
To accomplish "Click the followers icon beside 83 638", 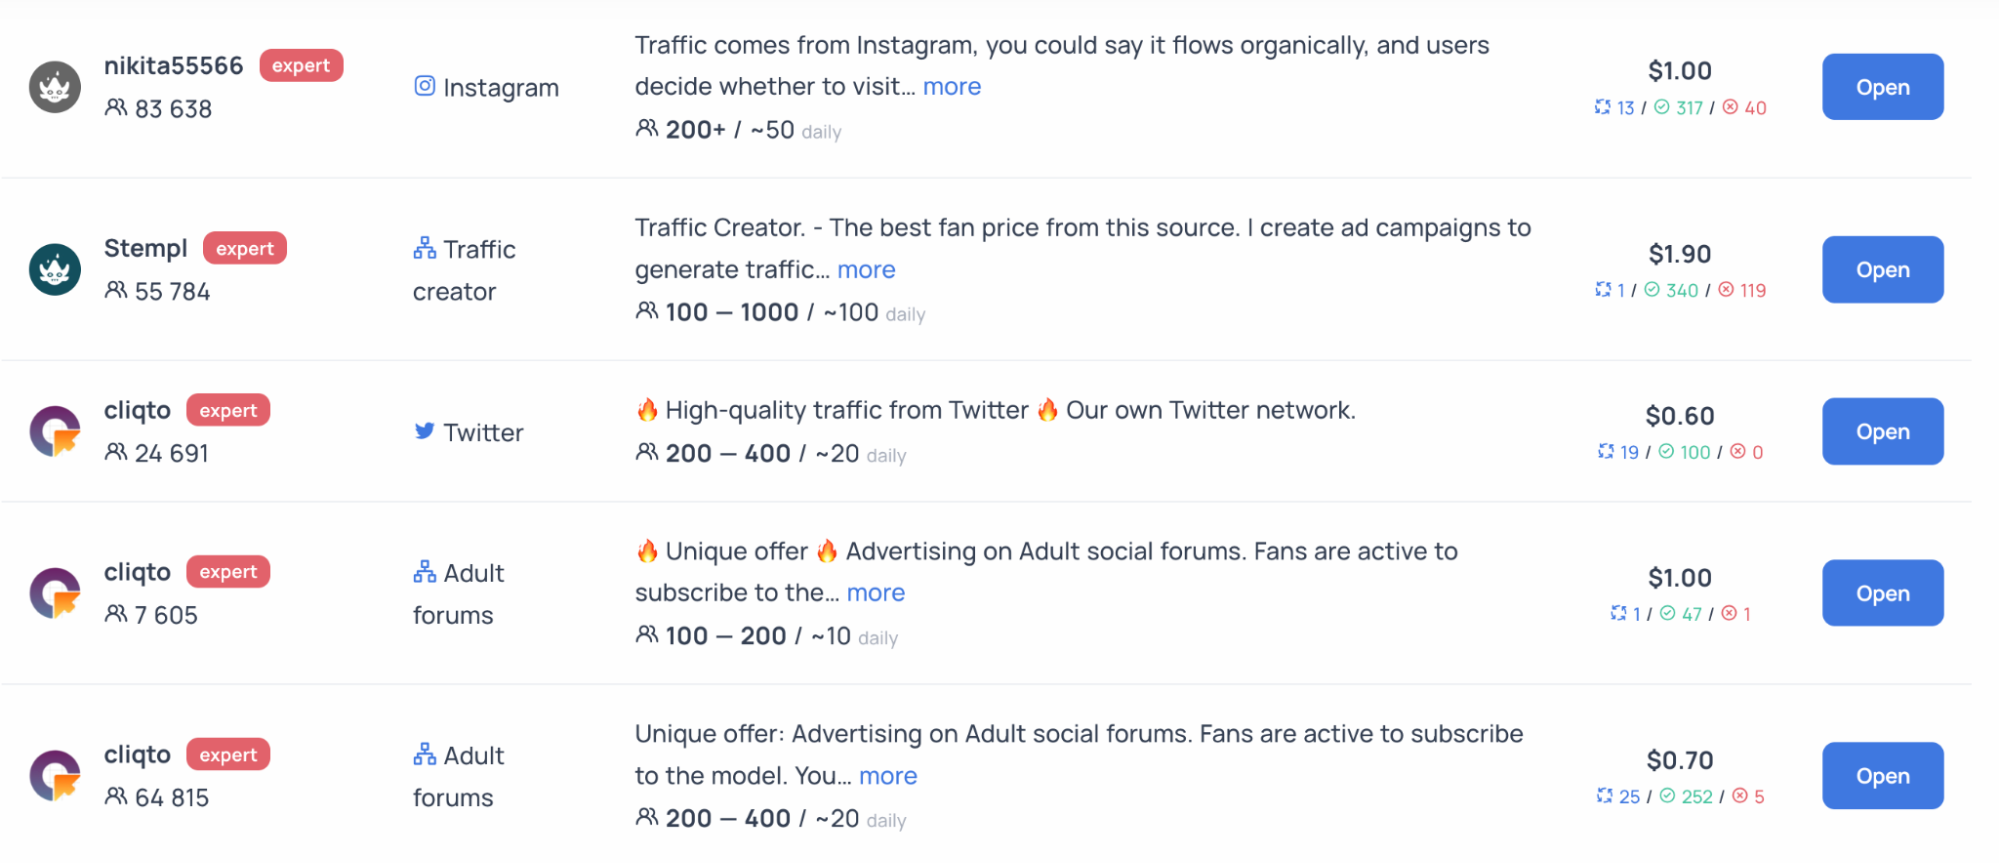I will click(x=116, y=108).
